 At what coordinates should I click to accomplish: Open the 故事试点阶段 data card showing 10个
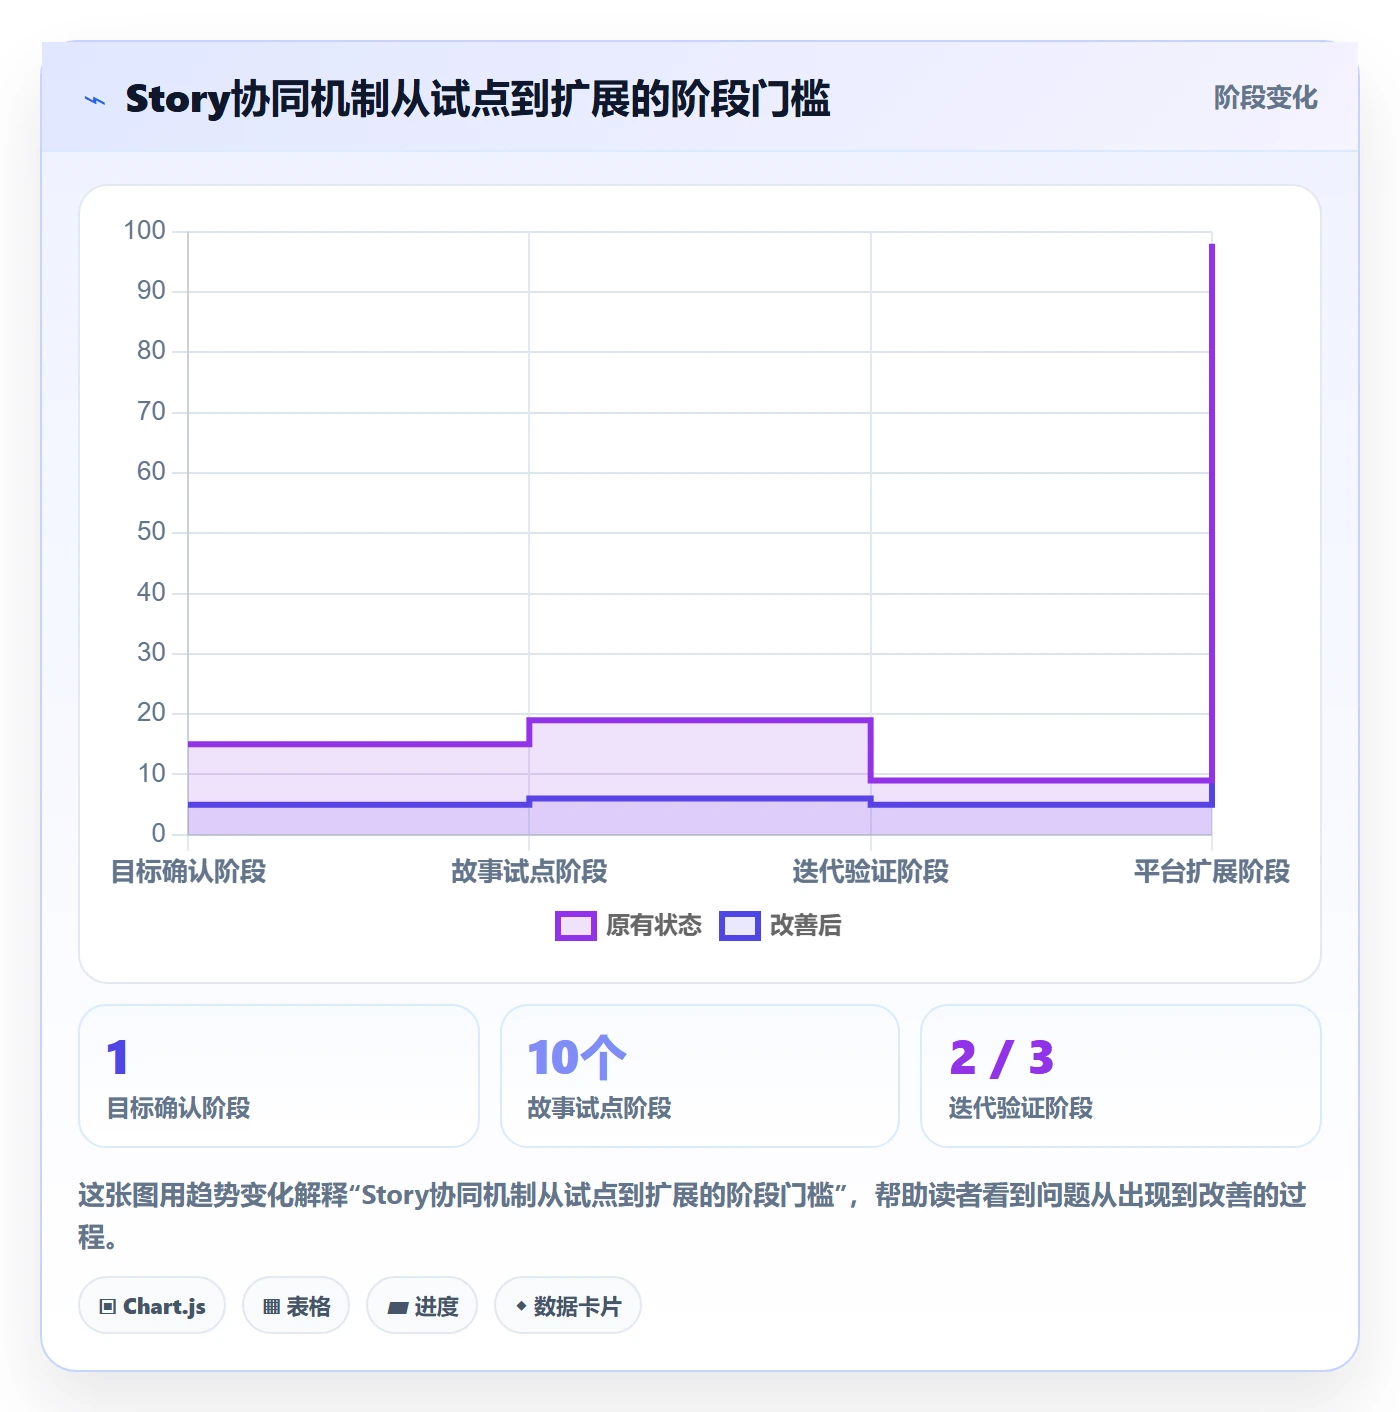point(700,1076)
